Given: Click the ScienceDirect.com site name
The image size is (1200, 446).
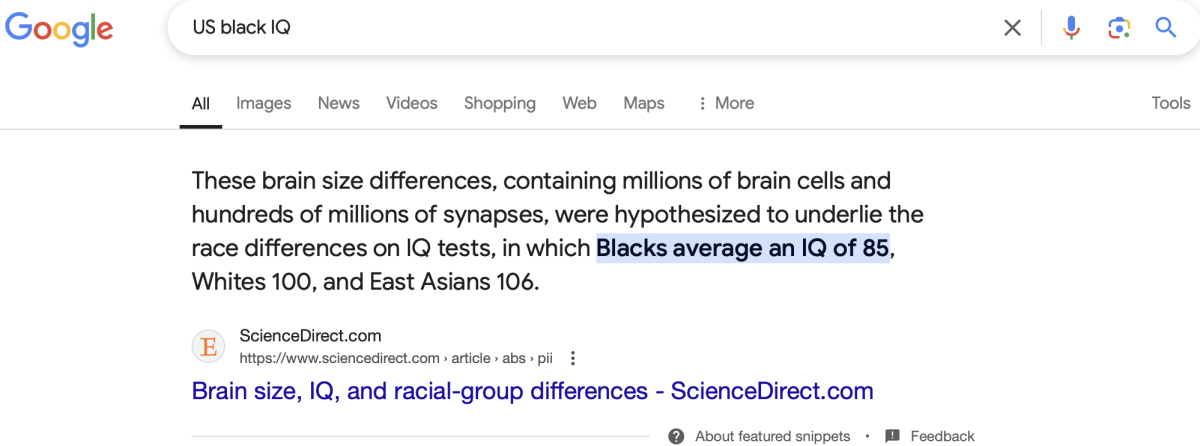Looking at the screenshot, I should pos(311,336).
